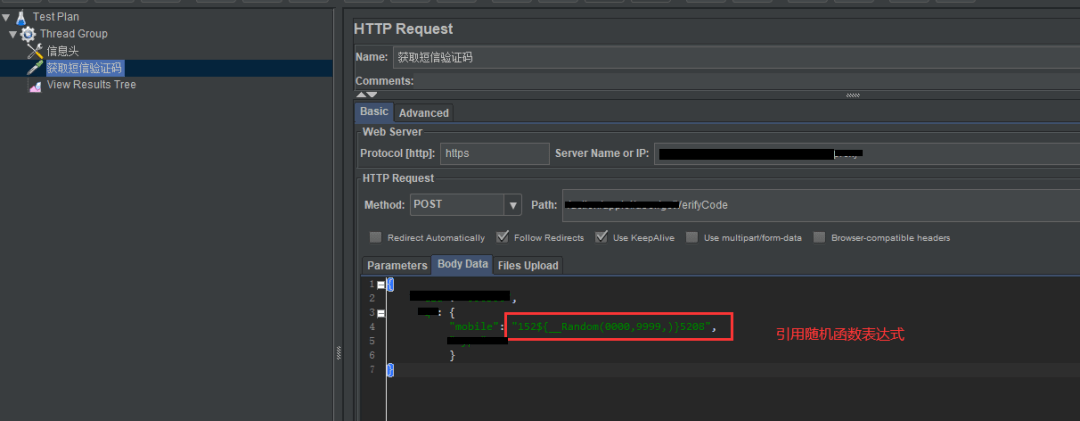The width and height of the screenshot is (1080, 421).
Task: Select View Results Tree in the tree
Action: tap(91, 85)
